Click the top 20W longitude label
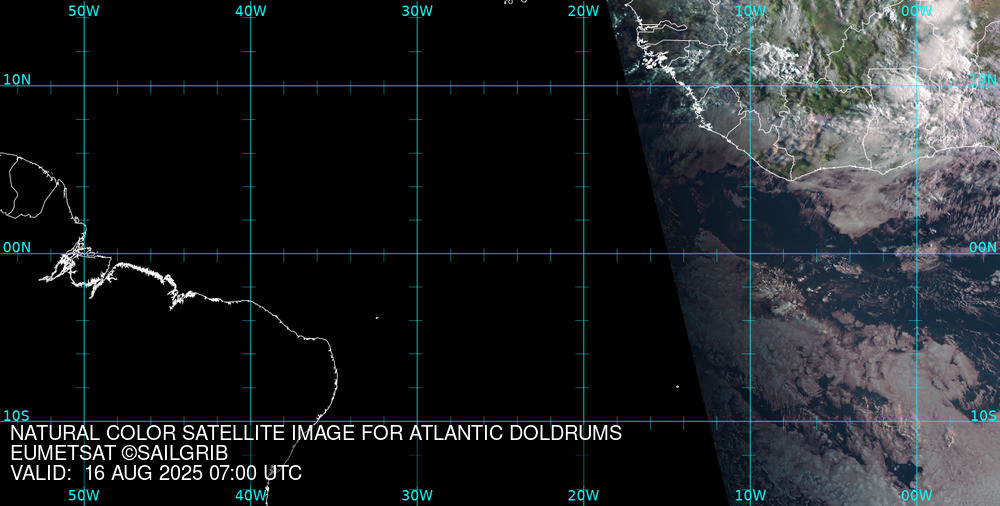 tap(584, 11)
